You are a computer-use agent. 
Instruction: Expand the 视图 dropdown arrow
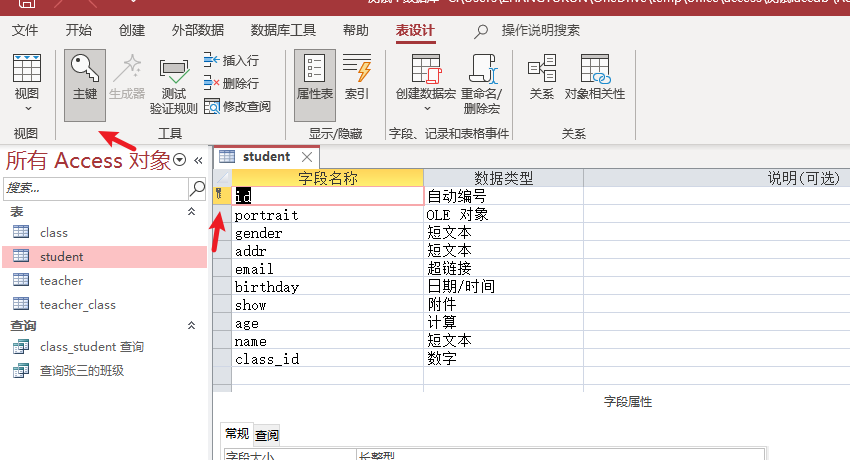point(28,109)
